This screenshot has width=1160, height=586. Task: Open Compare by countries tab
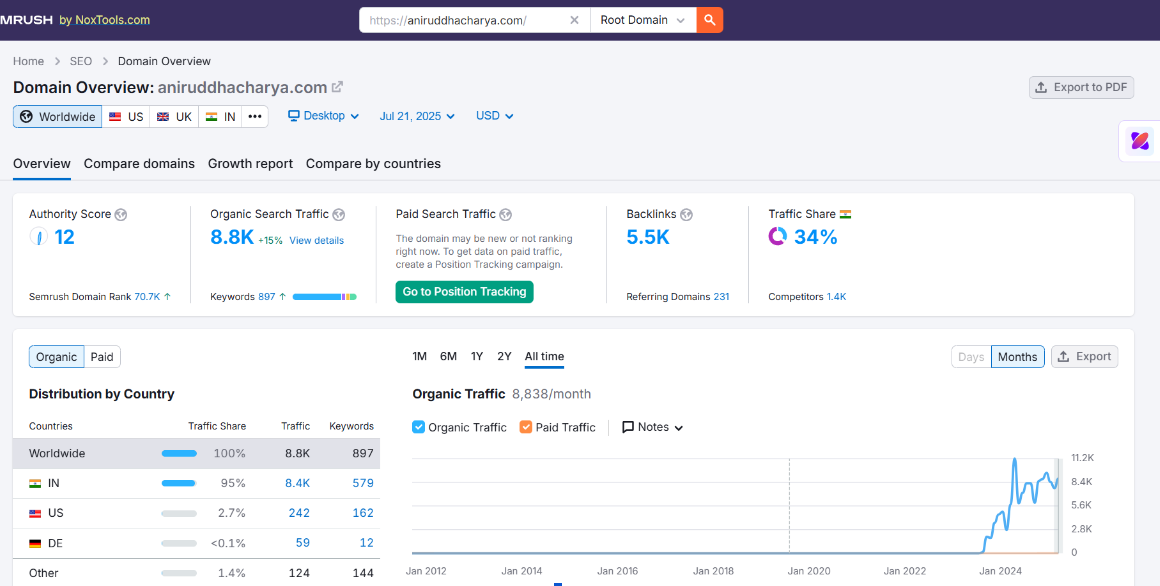click(374, 164)
